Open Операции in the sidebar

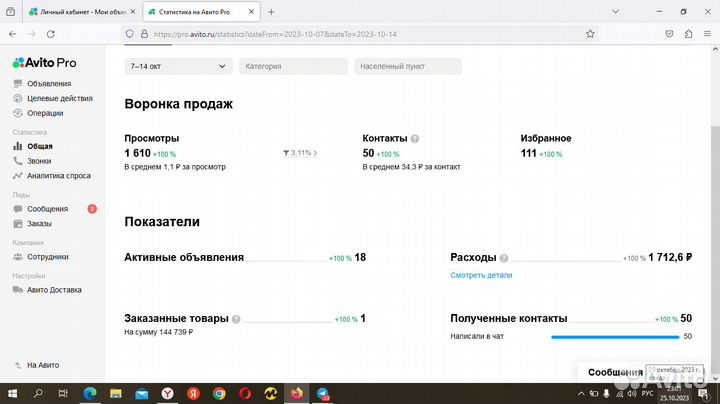pos(45,113)
